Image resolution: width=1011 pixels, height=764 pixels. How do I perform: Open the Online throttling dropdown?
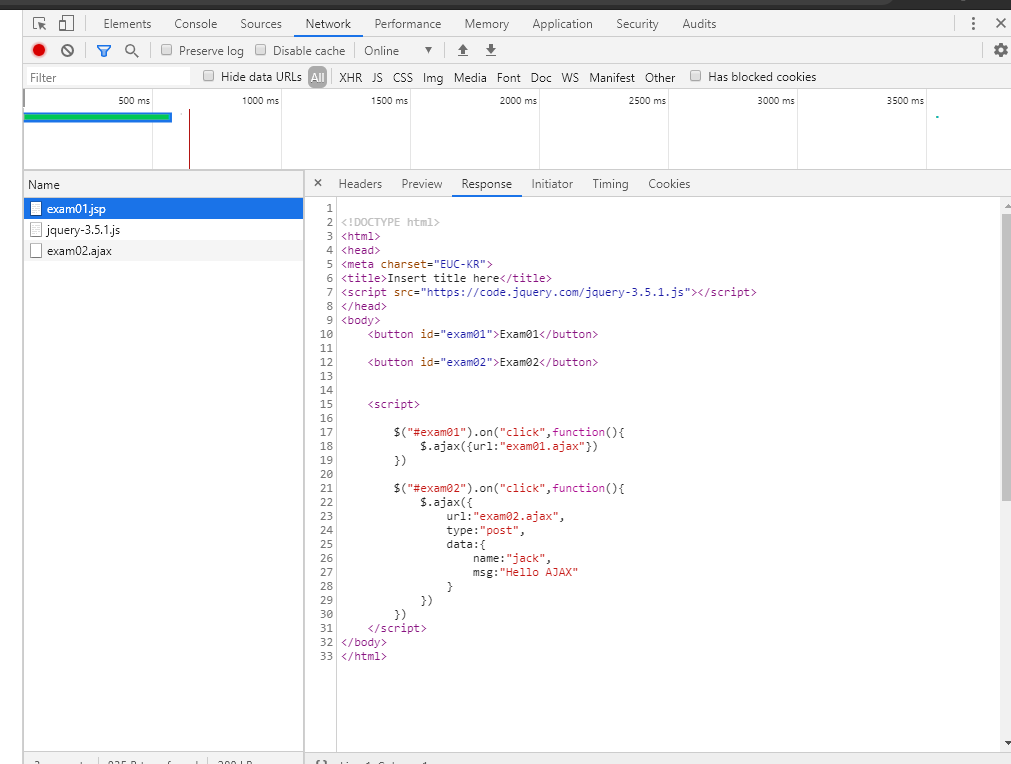(397, 50)
